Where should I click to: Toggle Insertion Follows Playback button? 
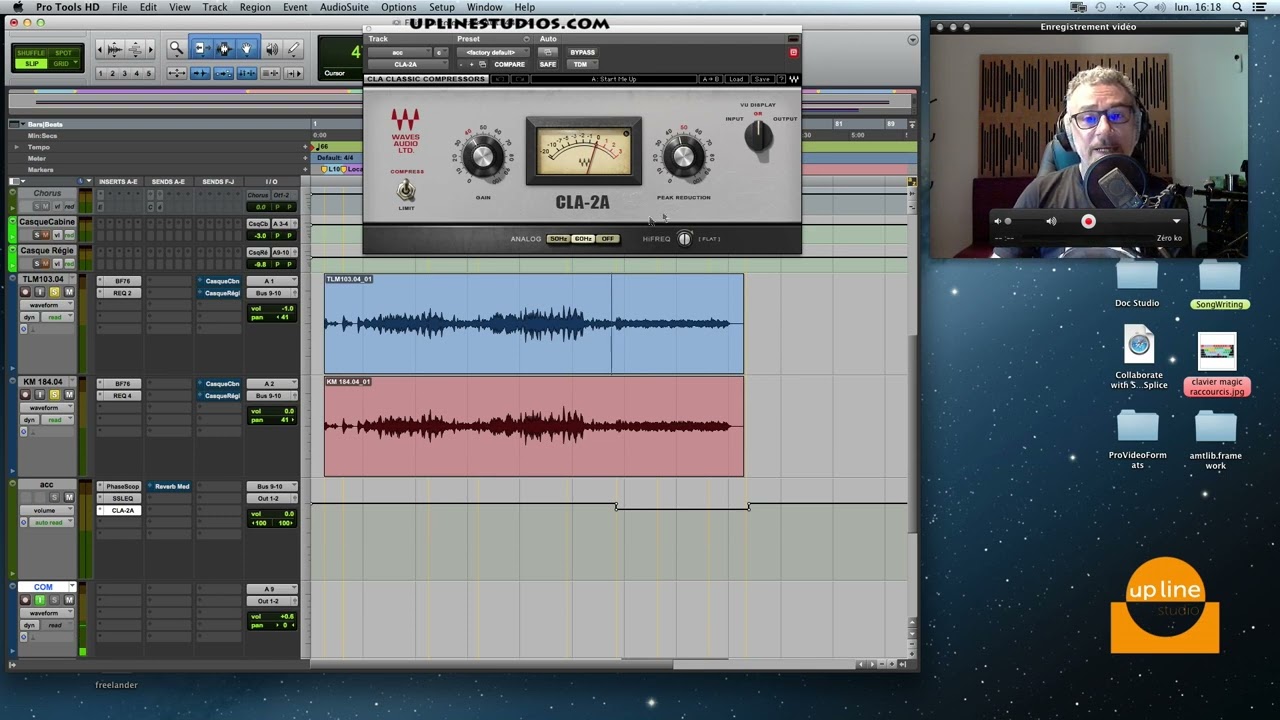[293, 73]
